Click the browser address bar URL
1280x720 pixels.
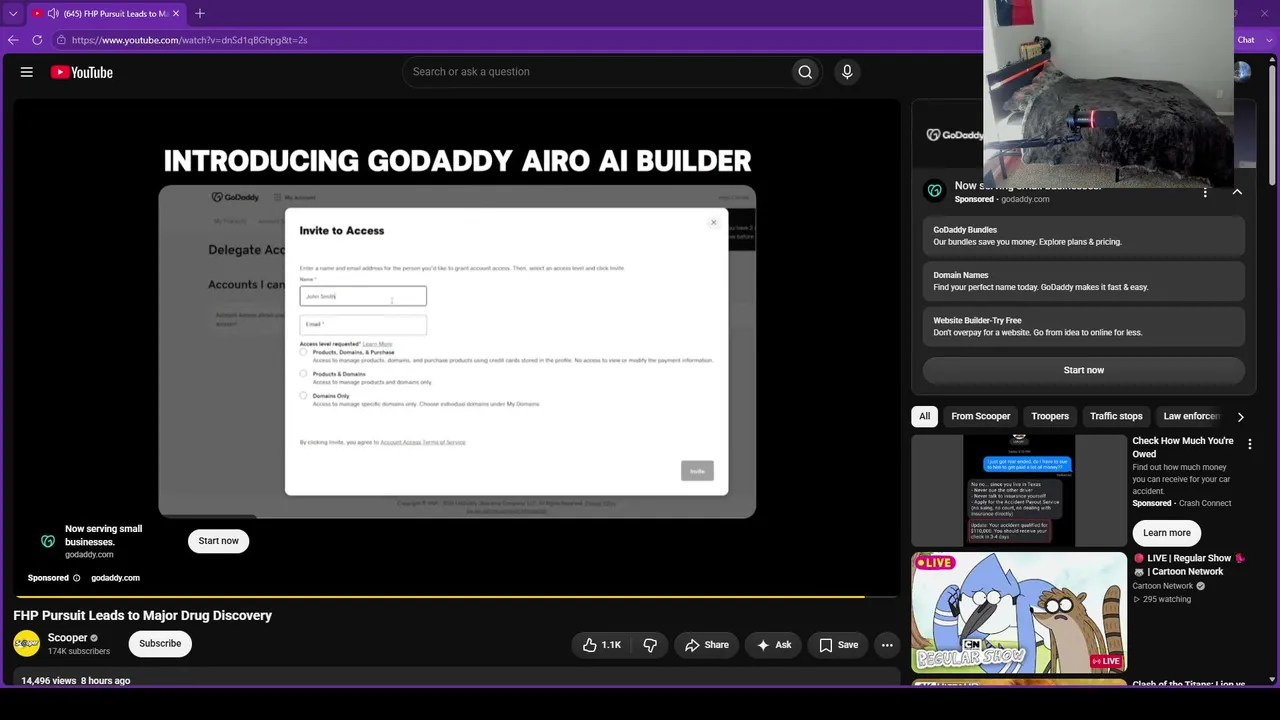click(189, 40)
